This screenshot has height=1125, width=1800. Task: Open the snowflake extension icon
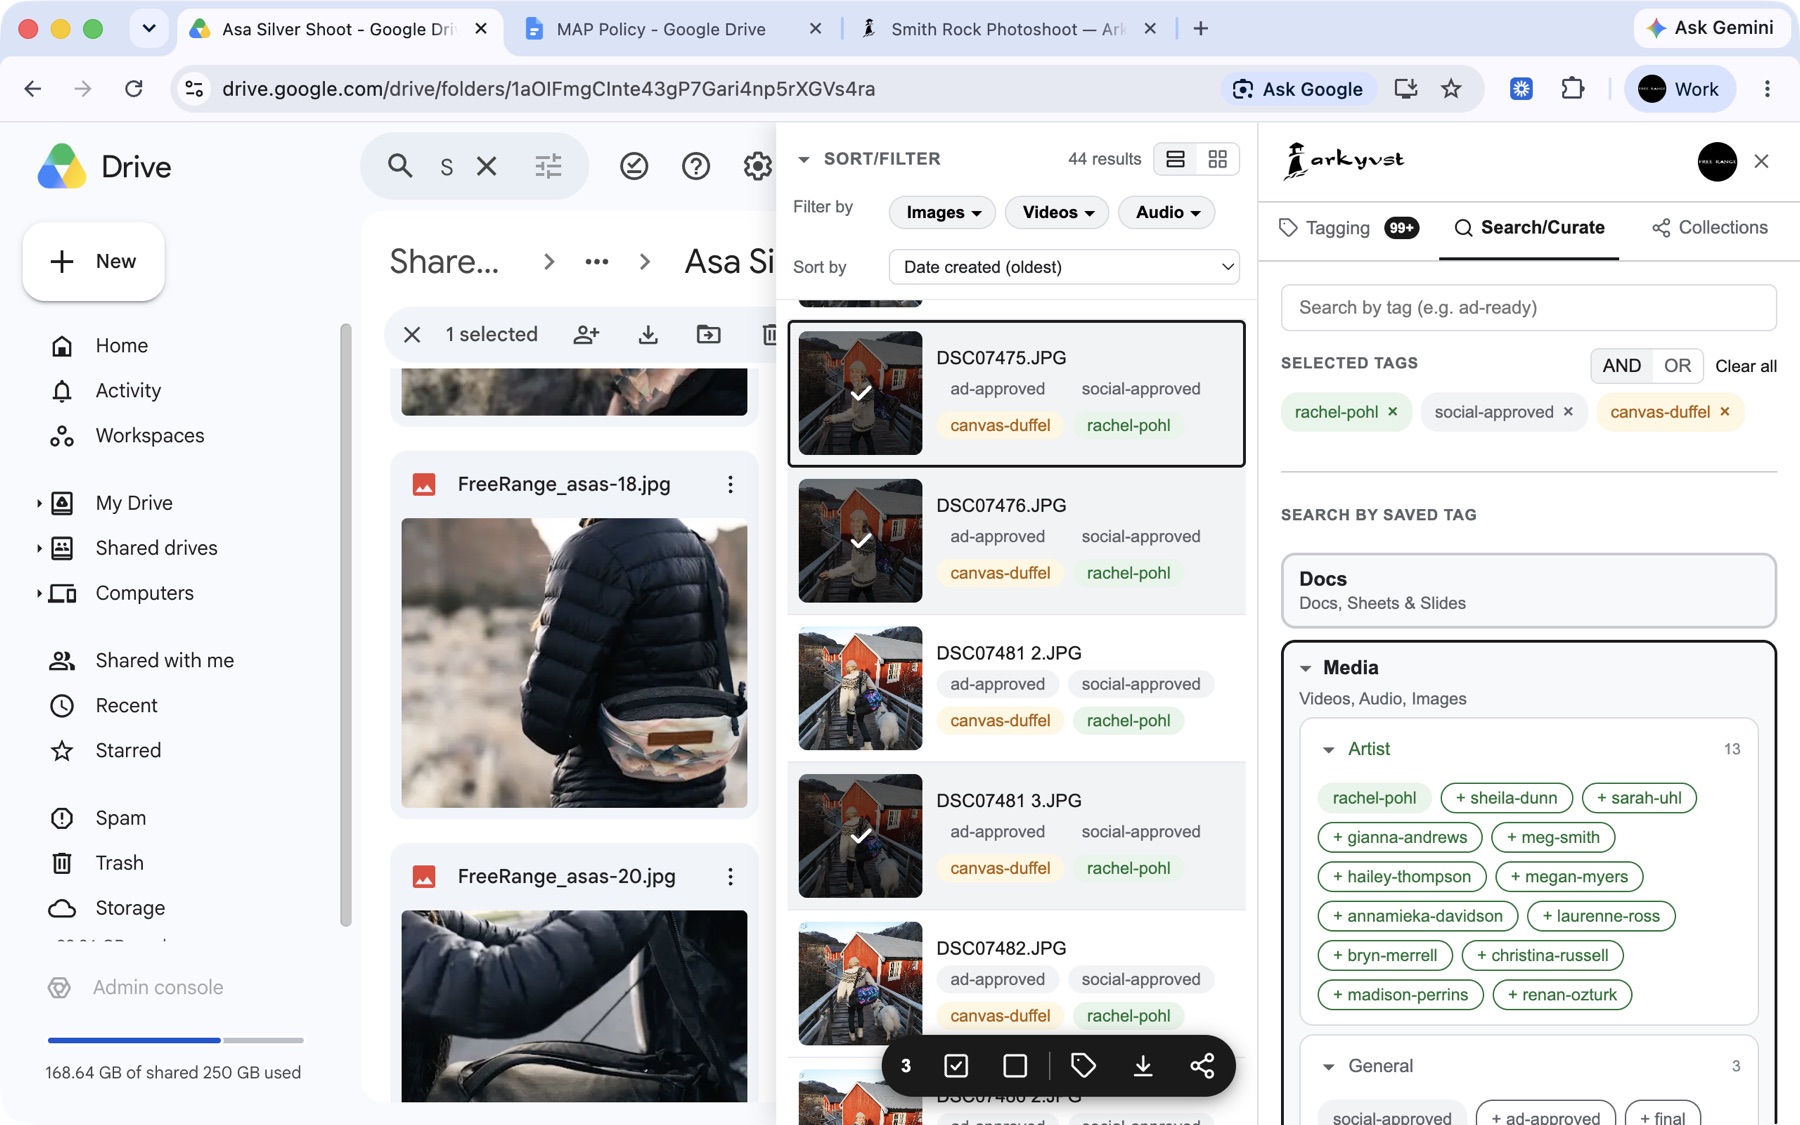point(1521,89)
